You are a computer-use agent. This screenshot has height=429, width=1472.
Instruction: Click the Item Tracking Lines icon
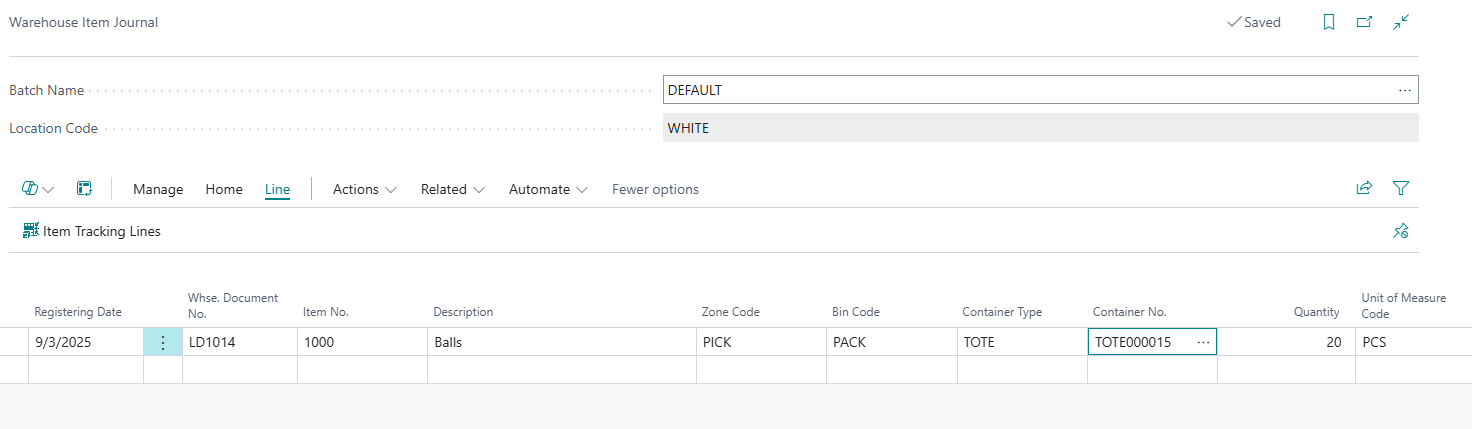click(31, 231)
